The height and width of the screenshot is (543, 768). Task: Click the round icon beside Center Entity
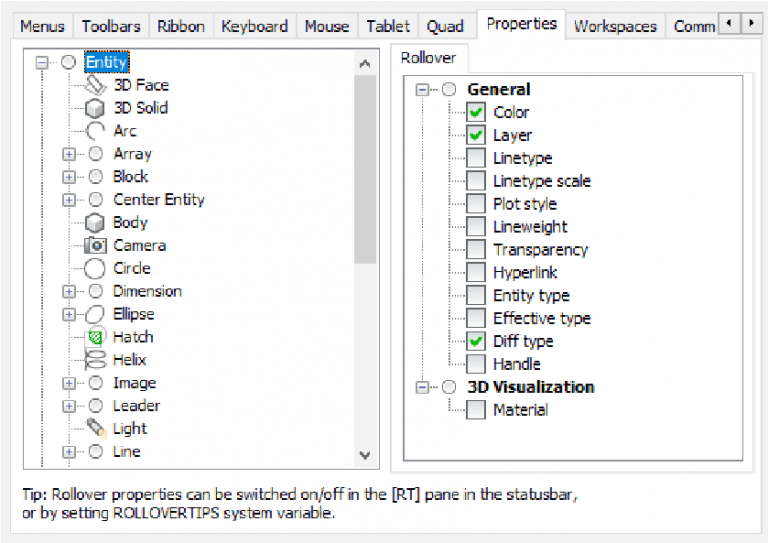pos(96,200)
